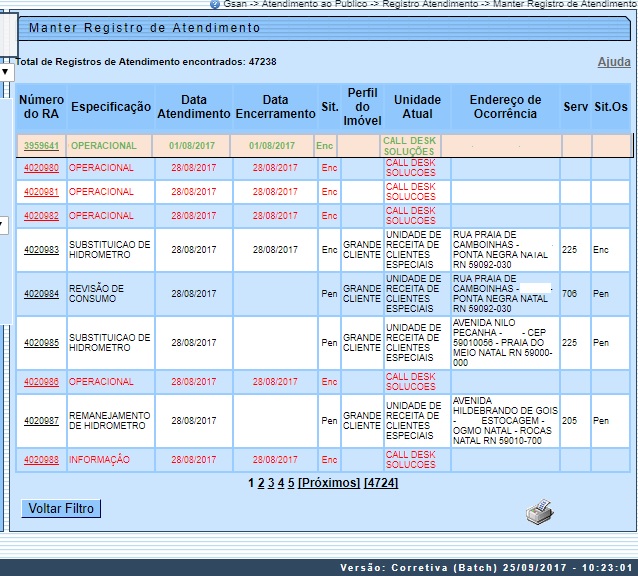
Task: Open RA 4020988 informação record
Action: click(41, 459)
